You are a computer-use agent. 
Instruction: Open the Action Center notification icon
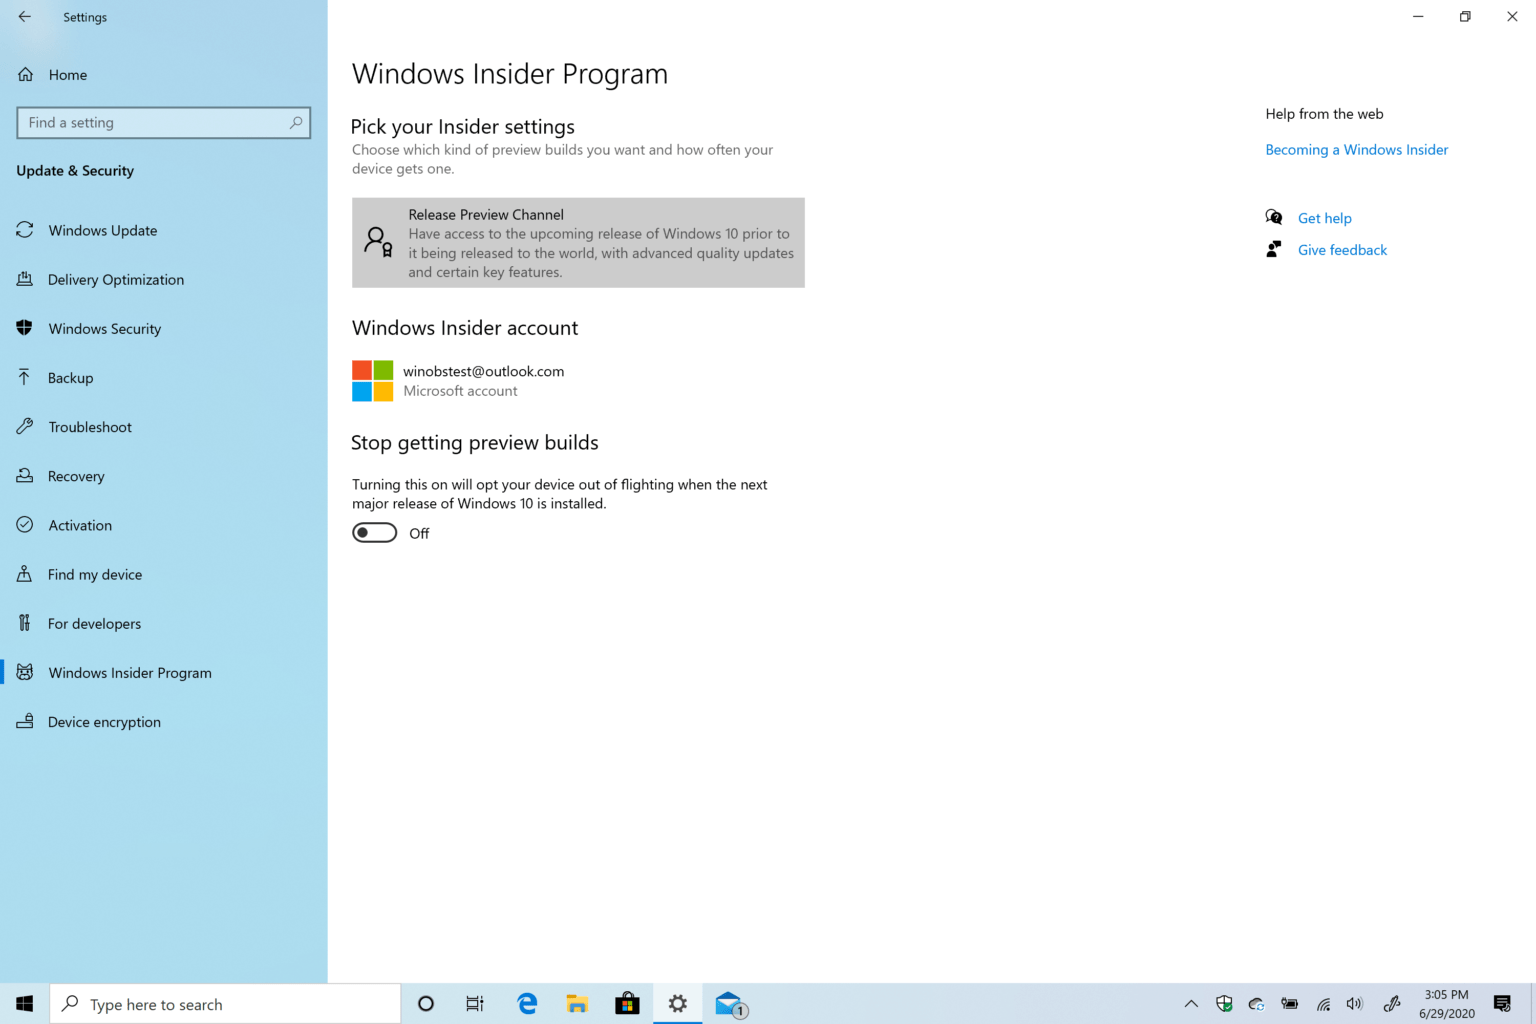1504,1003
